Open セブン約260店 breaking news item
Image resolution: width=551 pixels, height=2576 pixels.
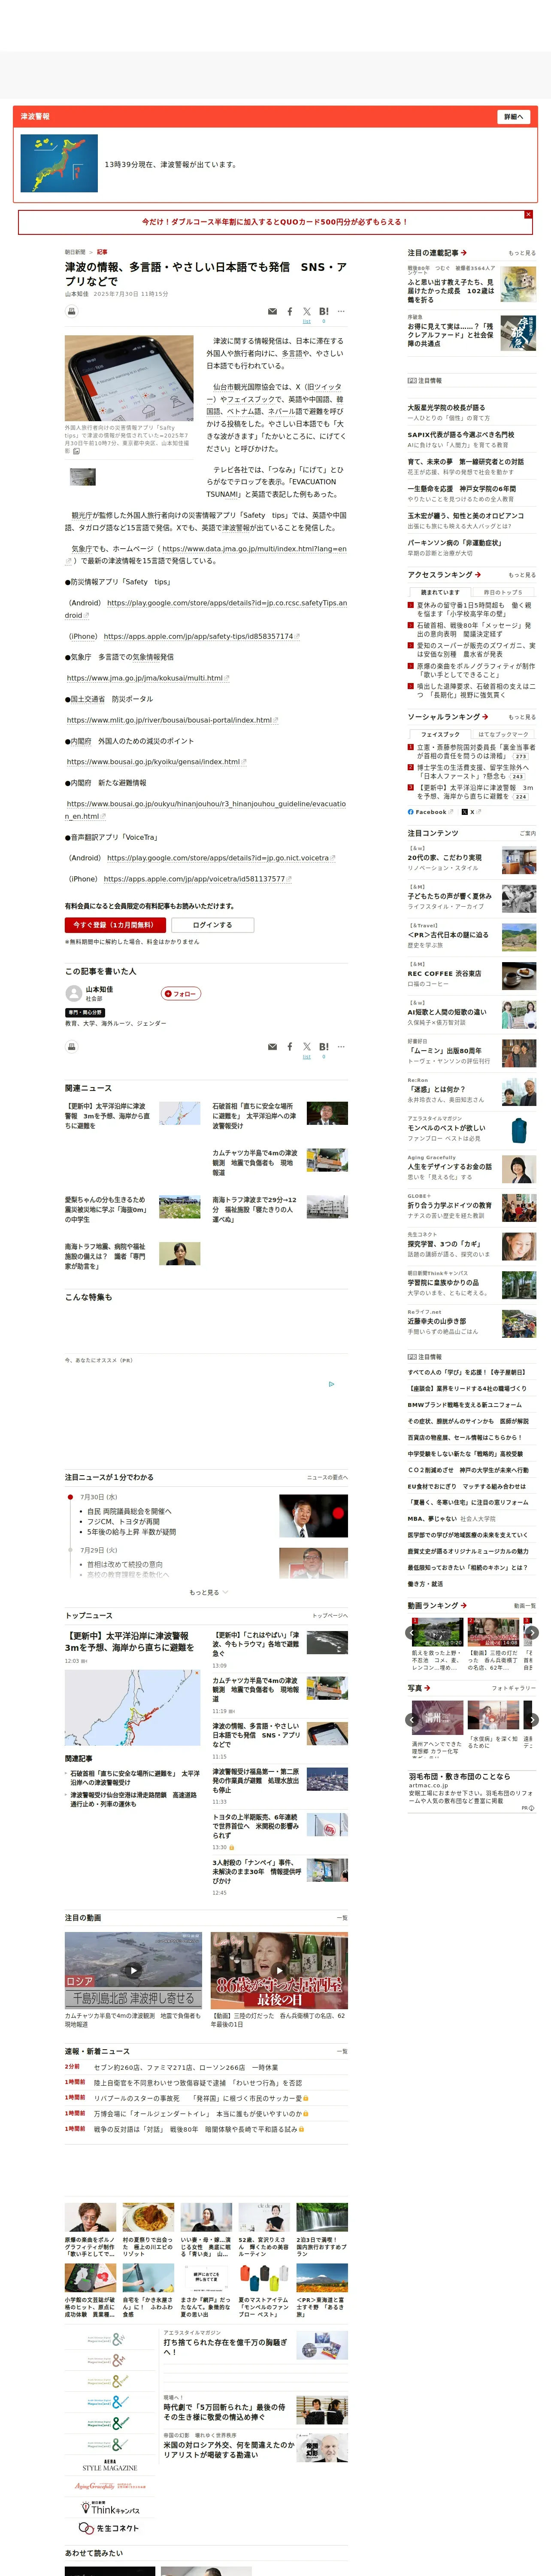[x=186, y=2067]
